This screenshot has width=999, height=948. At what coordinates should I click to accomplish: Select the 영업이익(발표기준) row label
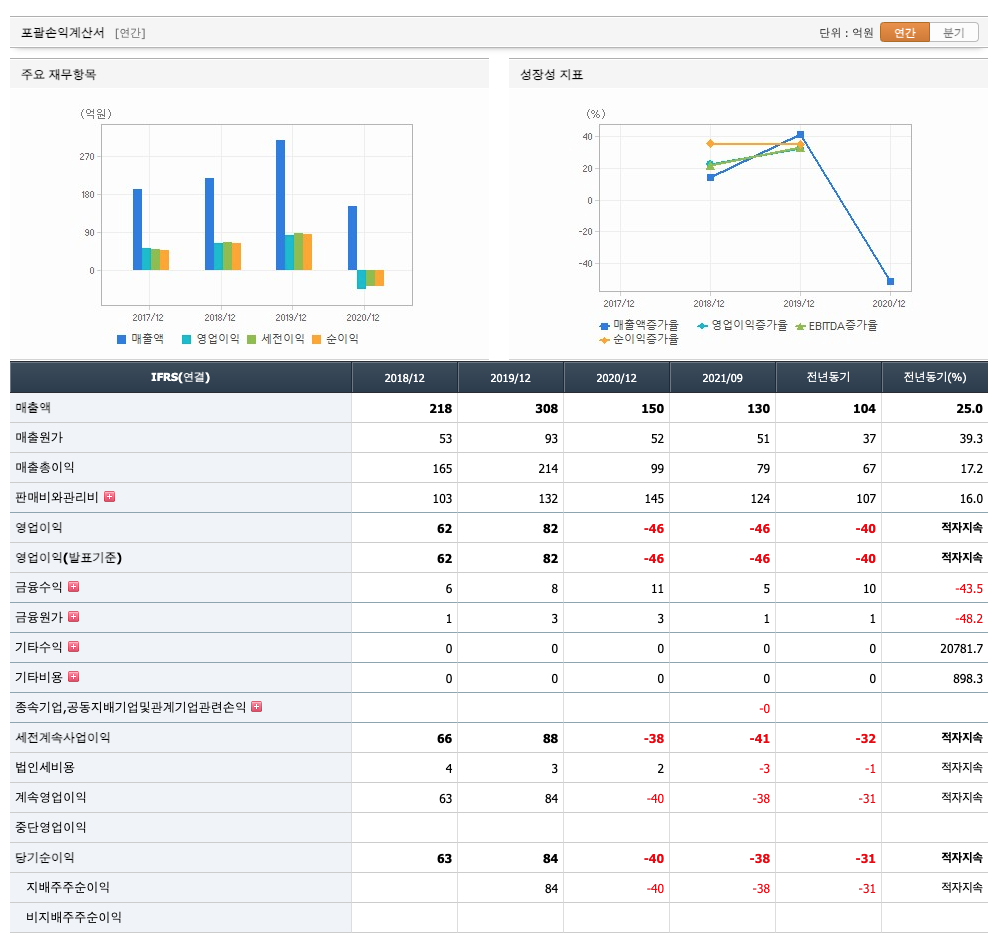tap(68, 557)
